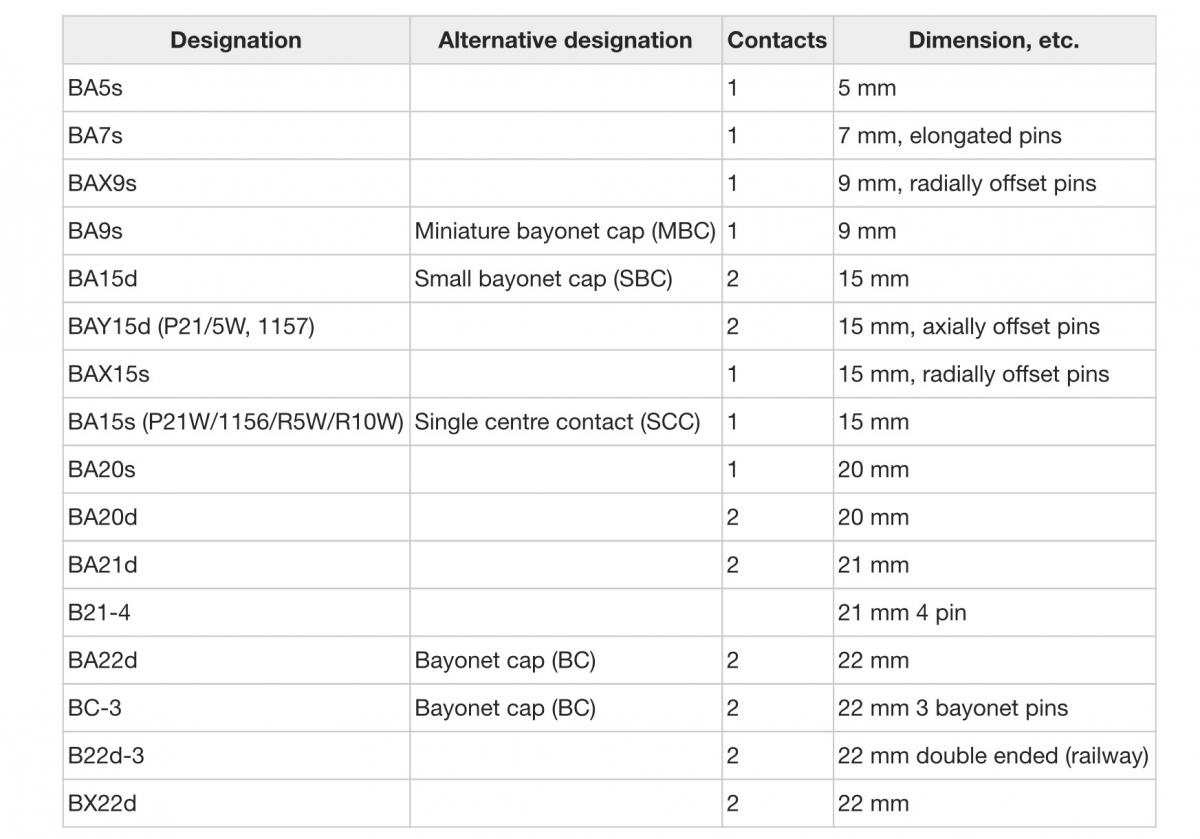
Task: Click the Contacts column header
Action: [777, 40]
